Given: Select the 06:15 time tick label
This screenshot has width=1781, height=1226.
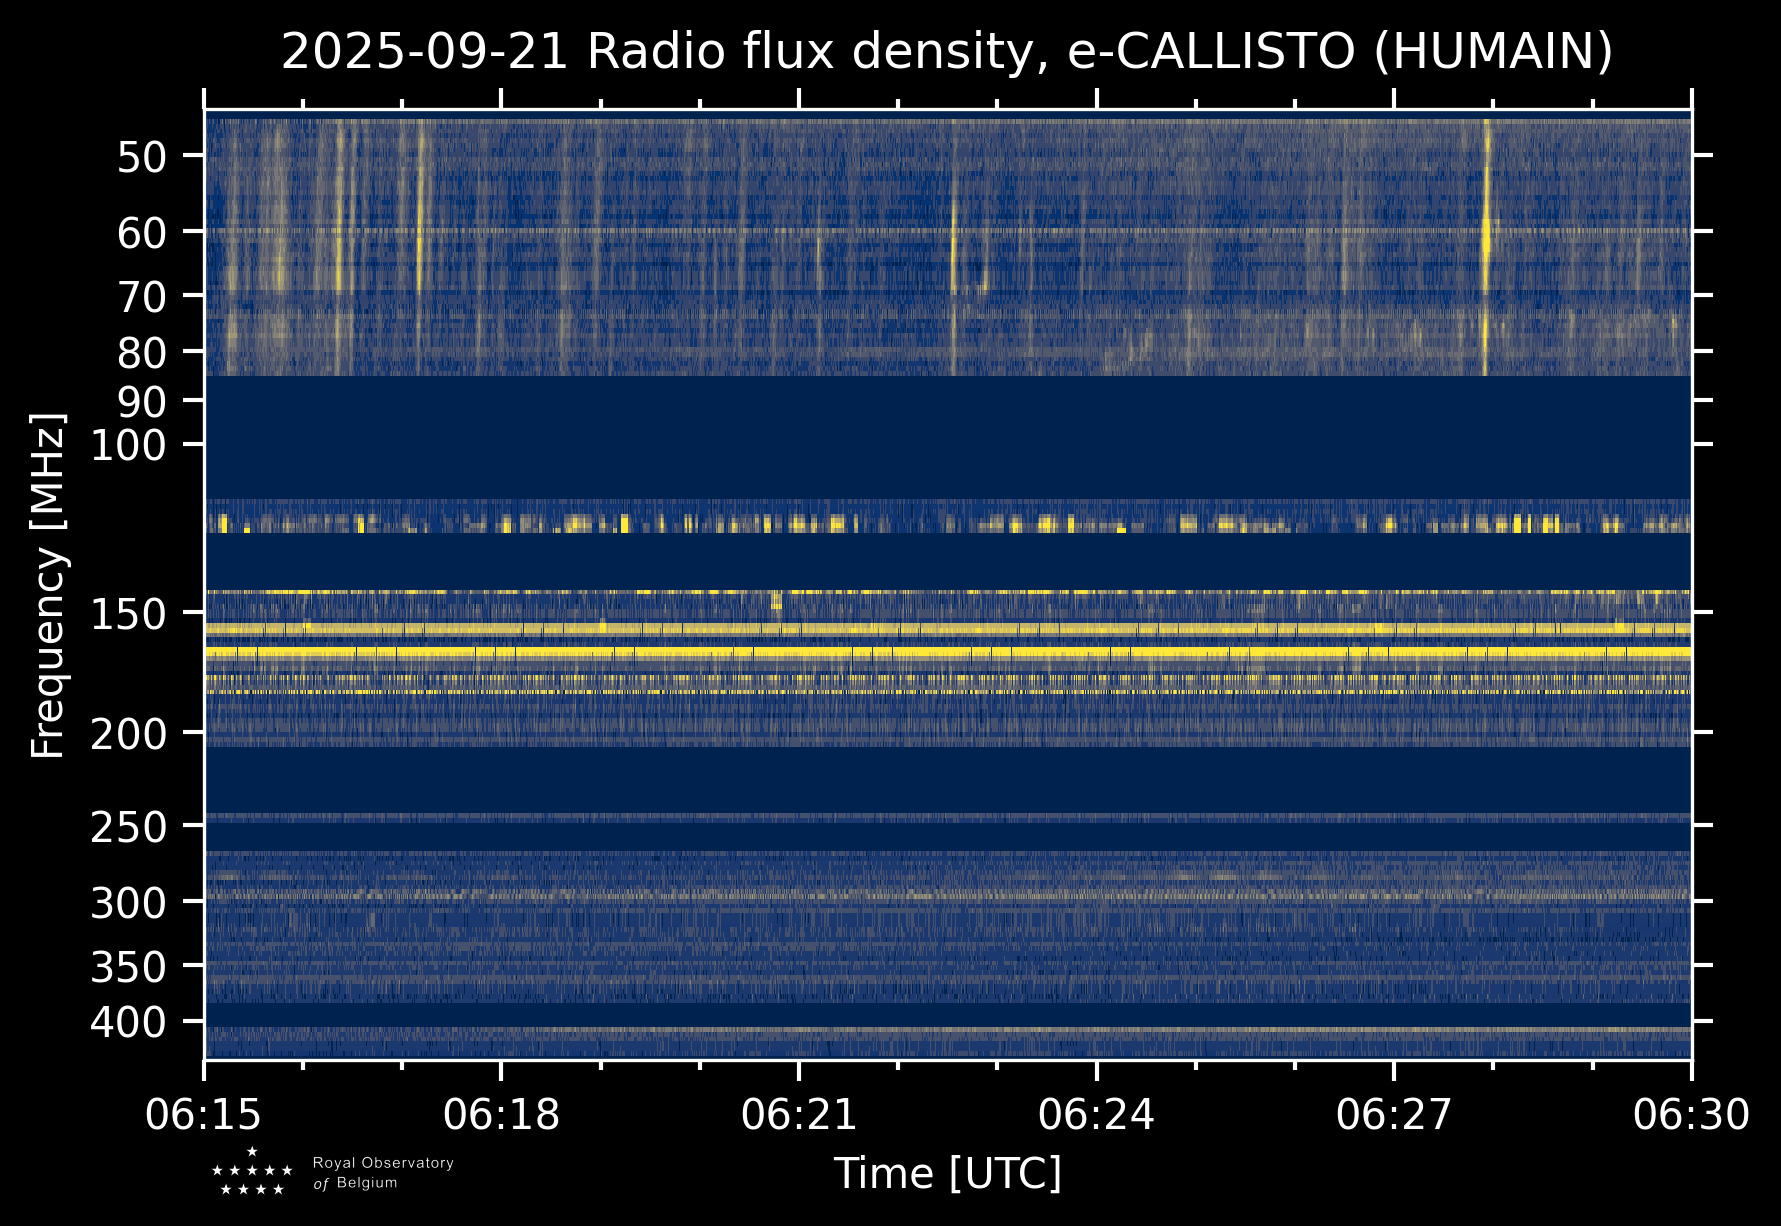Looking at the screenshot, I should (204, 1115).
